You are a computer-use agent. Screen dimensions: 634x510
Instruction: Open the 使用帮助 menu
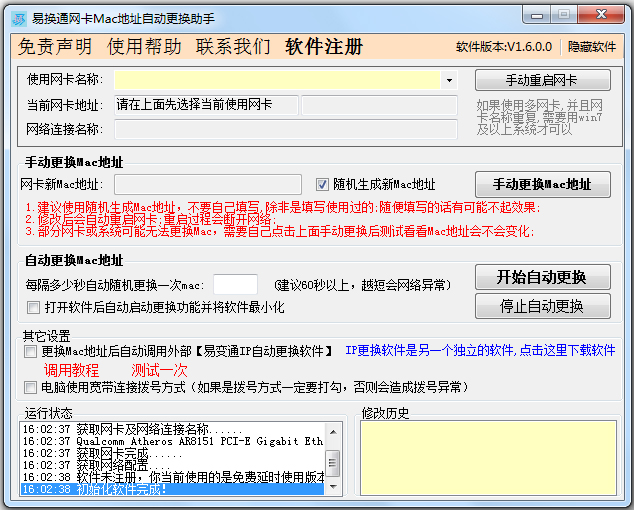coord(144,47)
